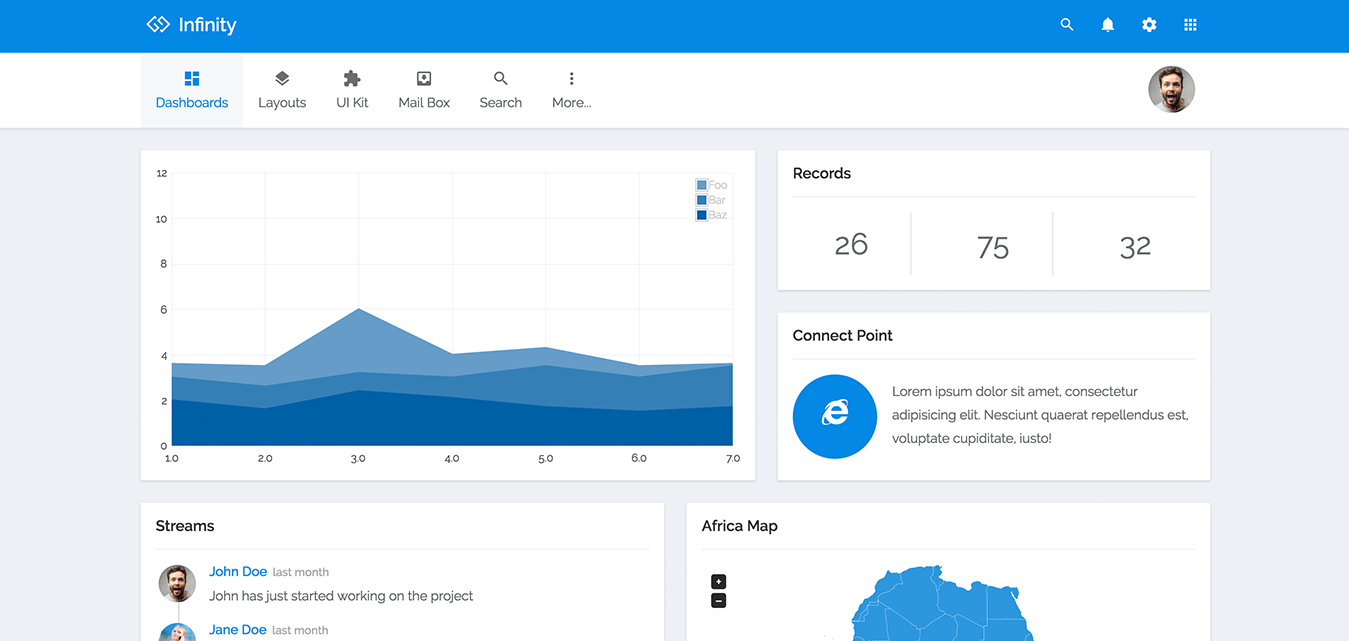Zoom out on the Africa map
1349x641 pixels.
pyautogui.click(x=718, y=601)
